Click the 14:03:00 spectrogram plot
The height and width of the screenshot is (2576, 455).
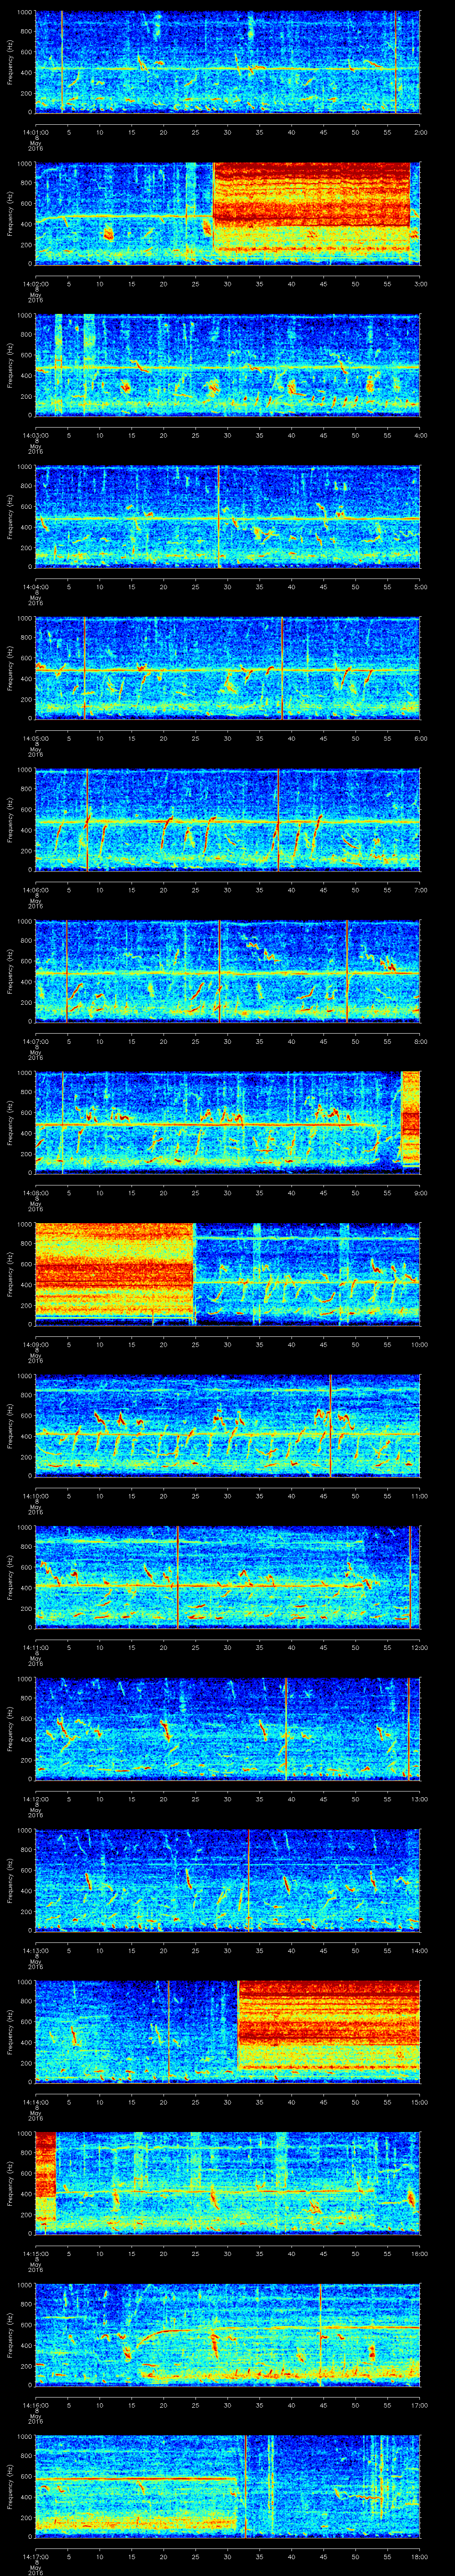(228, 364)
